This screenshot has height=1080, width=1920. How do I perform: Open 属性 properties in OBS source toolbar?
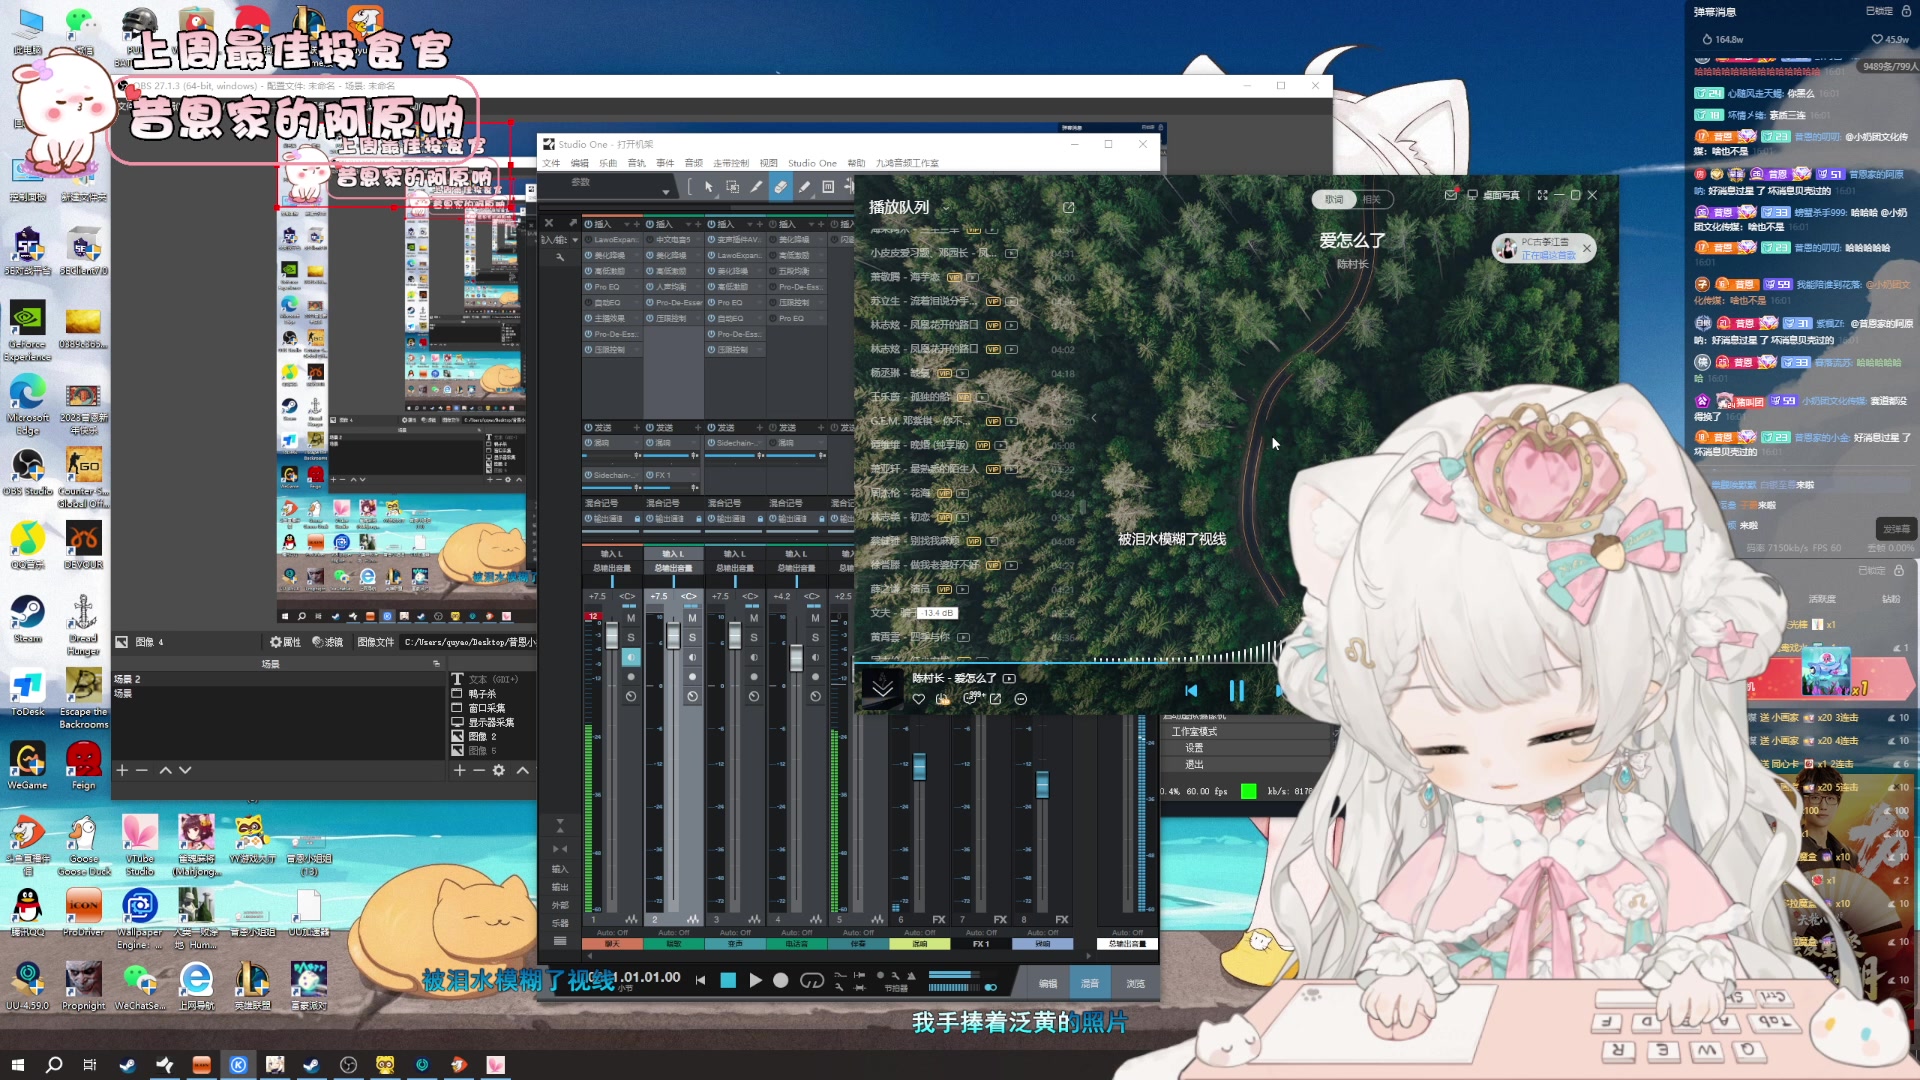click(285, 642)
